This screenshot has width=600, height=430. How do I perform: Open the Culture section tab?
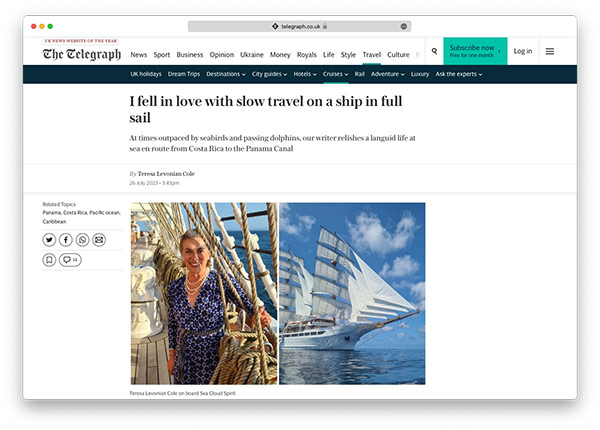398,55
